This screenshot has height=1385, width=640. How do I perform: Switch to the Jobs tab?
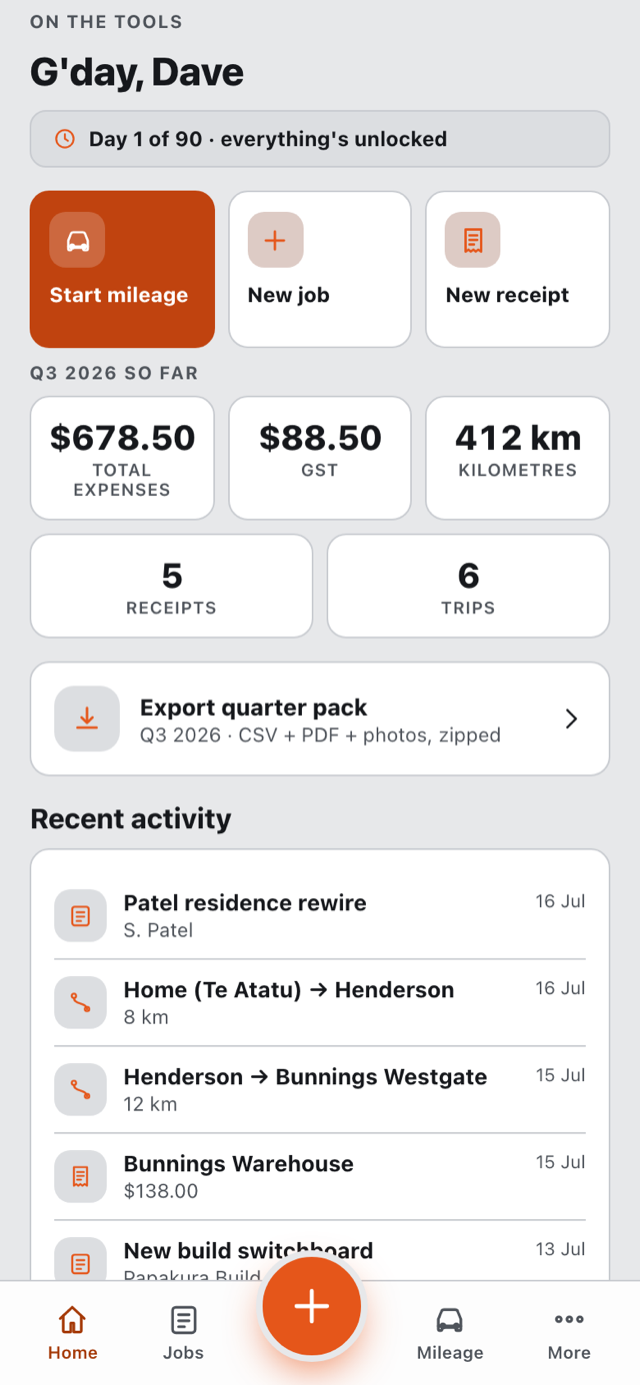[183, 1333]
